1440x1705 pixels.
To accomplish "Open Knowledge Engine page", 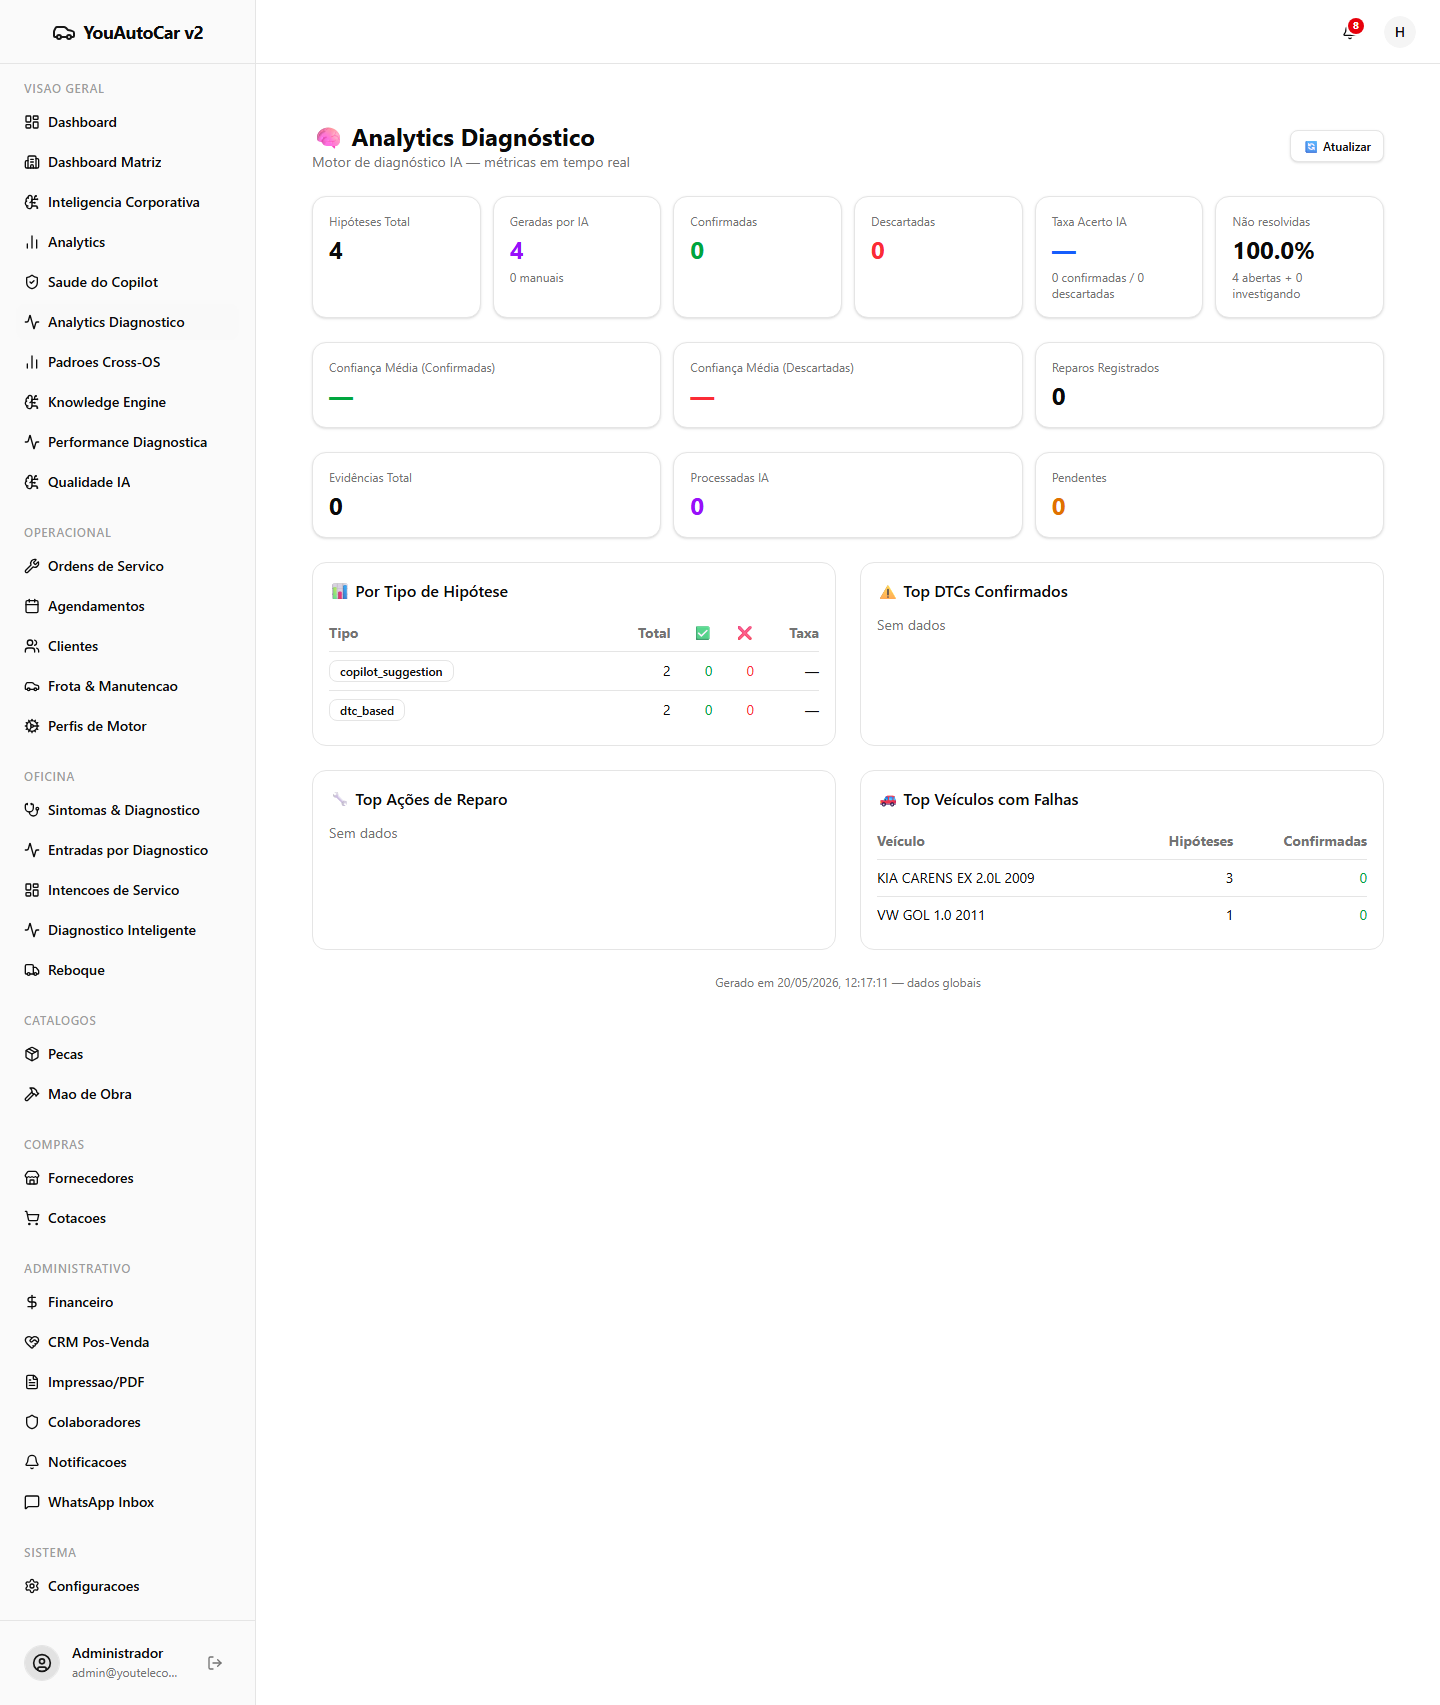I will 127,402.
